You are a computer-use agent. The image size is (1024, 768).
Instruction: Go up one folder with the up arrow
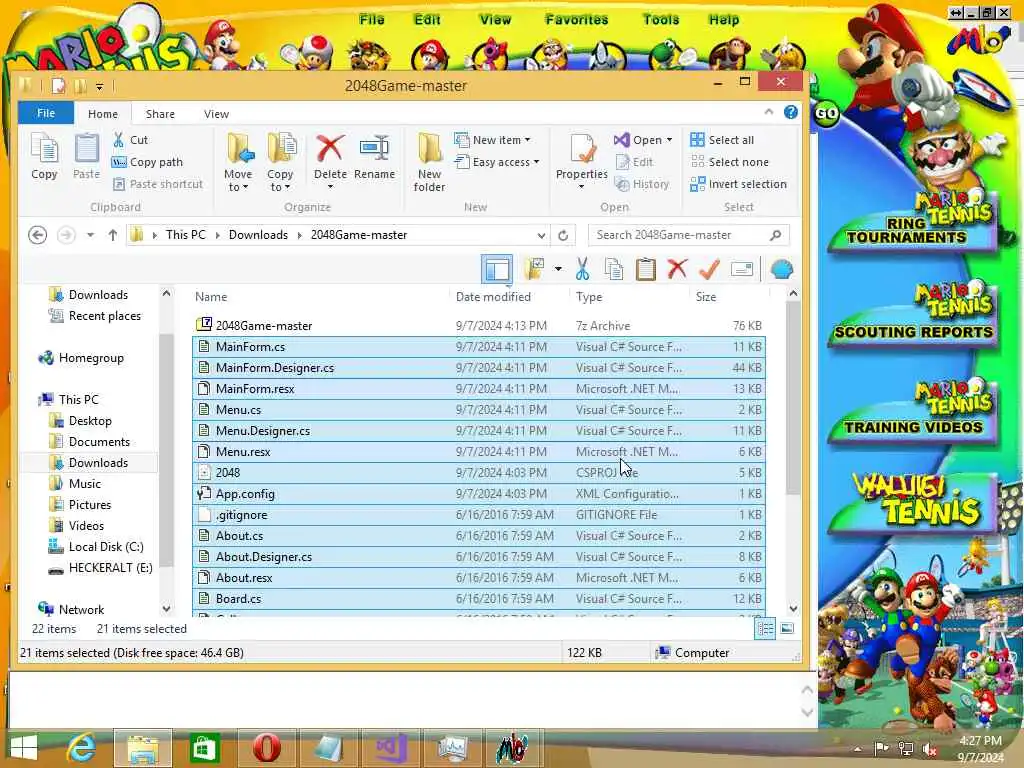[112, 235]
